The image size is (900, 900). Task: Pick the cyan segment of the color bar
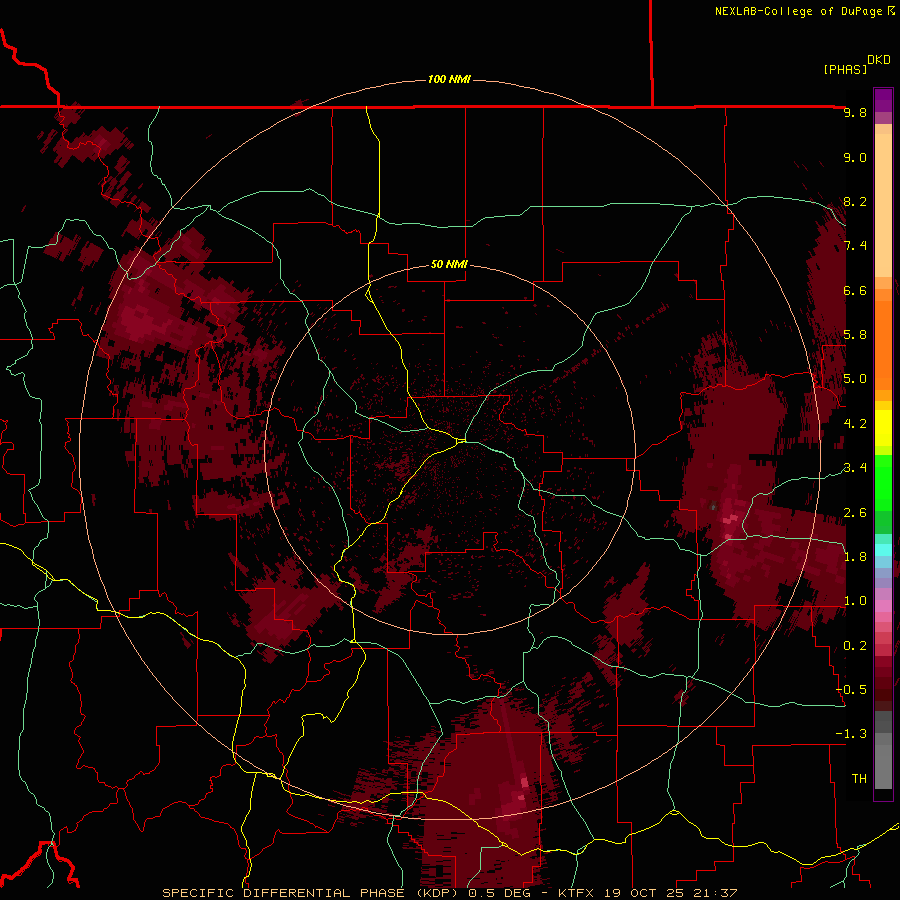pyautogui.click(x=883, y=550)
